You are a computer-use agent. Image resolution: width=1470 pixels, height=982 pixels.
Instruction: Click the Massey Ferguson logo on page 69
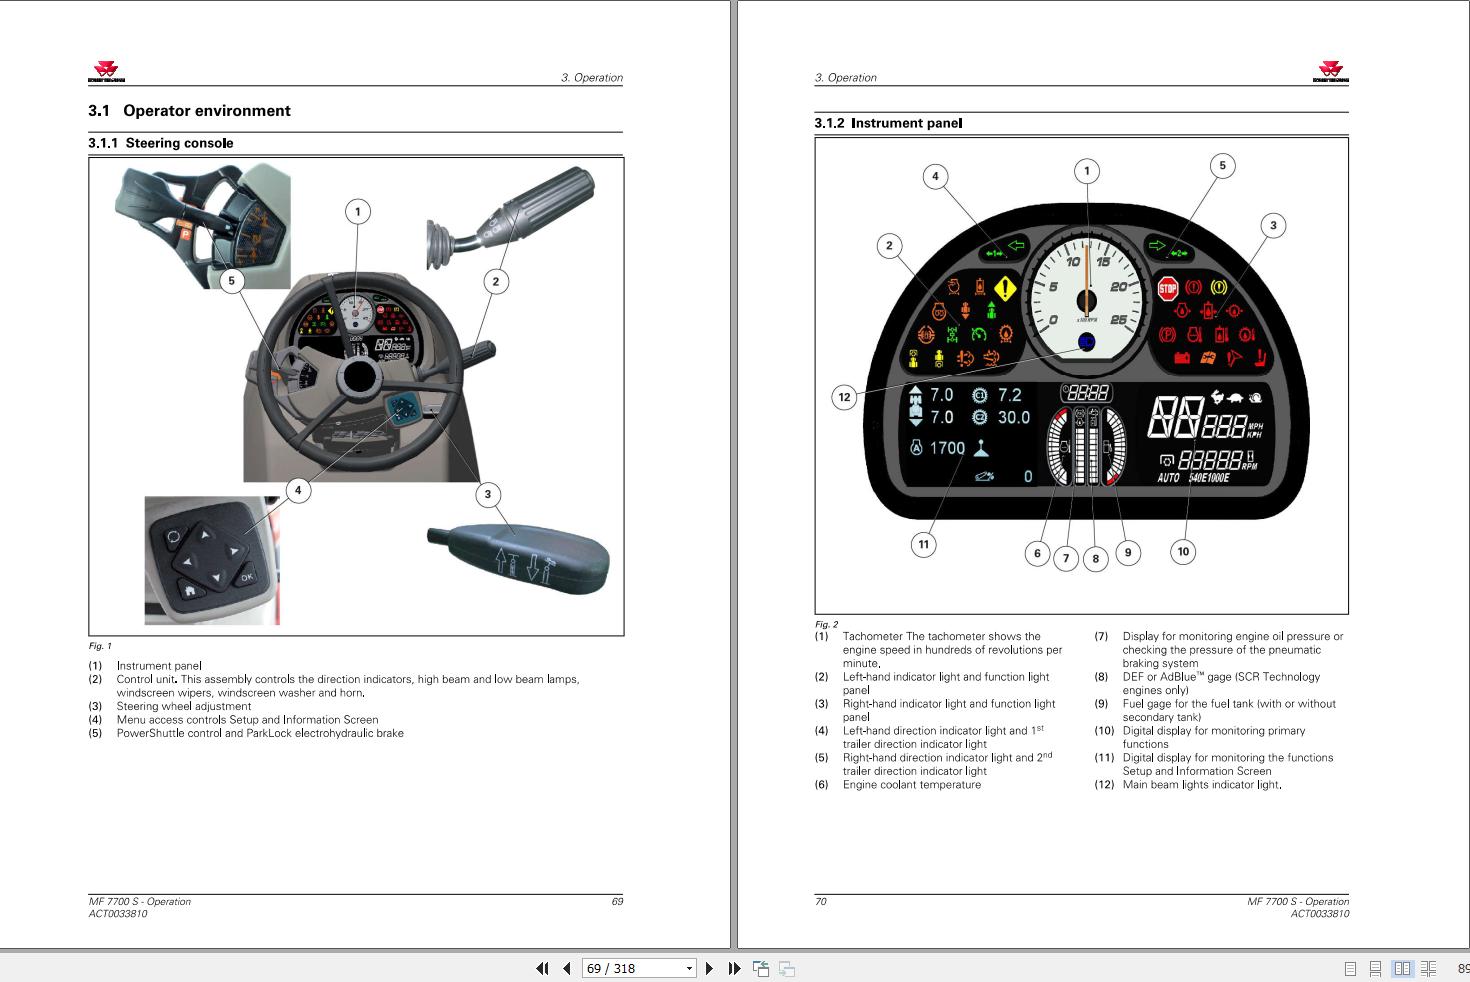coord(107,72)
